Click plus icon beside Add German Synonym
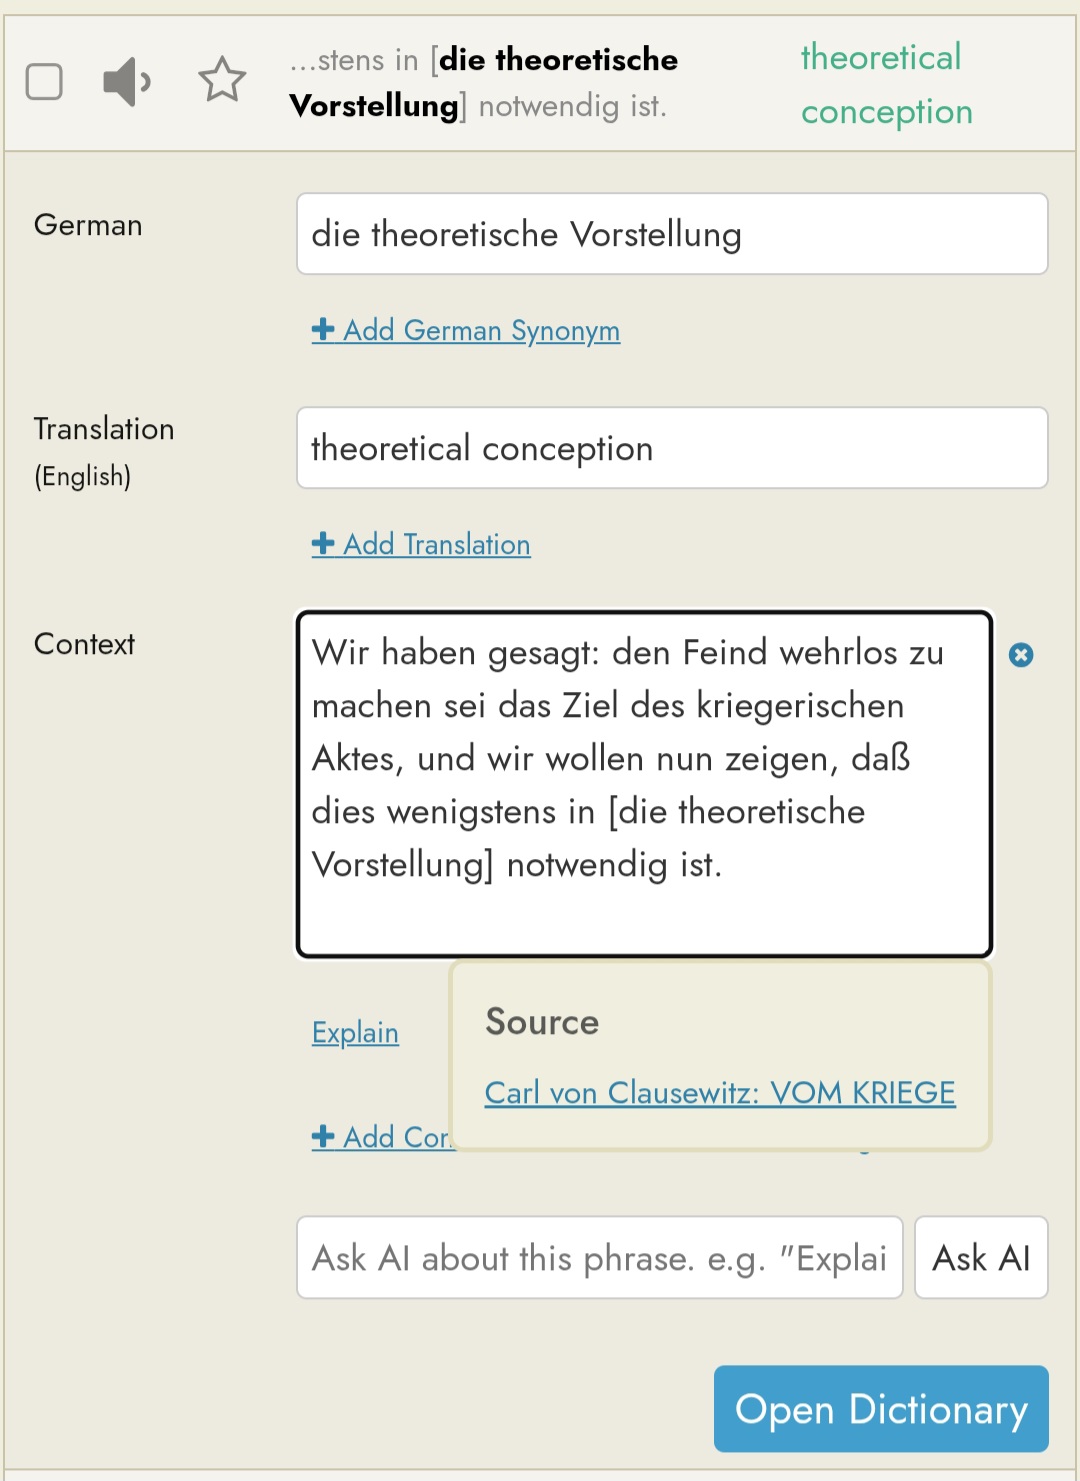 pos(323,329)
